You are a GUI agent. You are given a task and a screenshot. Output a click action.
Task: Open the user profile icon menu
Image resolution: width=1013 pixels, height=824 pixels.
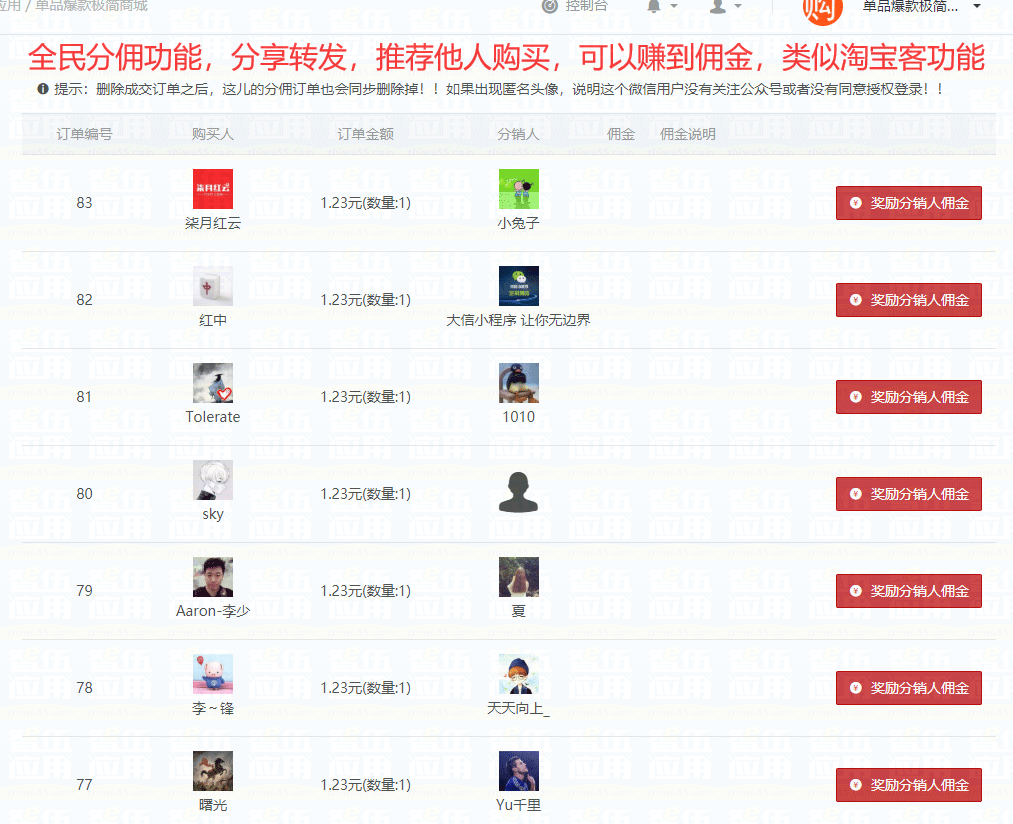point(717,6)
